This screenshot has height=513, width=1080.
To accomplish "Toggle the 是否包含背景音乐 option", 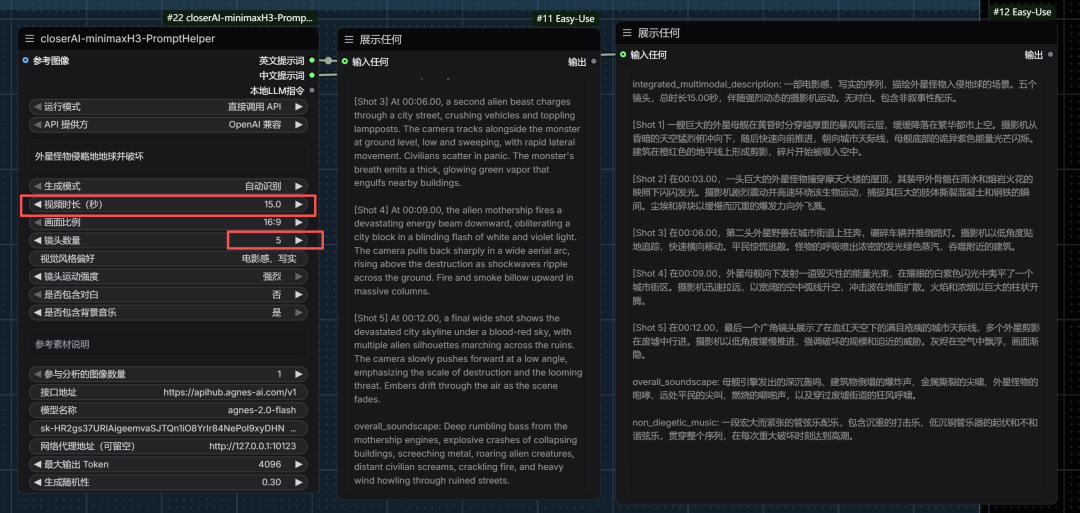I will 169,313.
